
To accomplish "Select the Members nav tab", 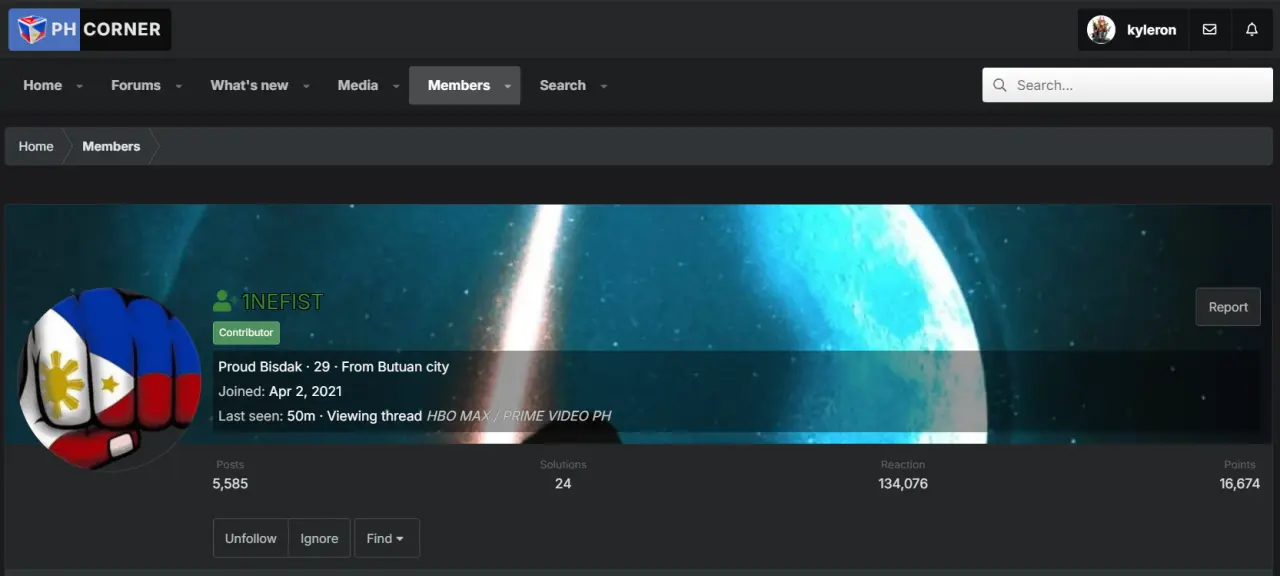I will (x=458, y=85).
